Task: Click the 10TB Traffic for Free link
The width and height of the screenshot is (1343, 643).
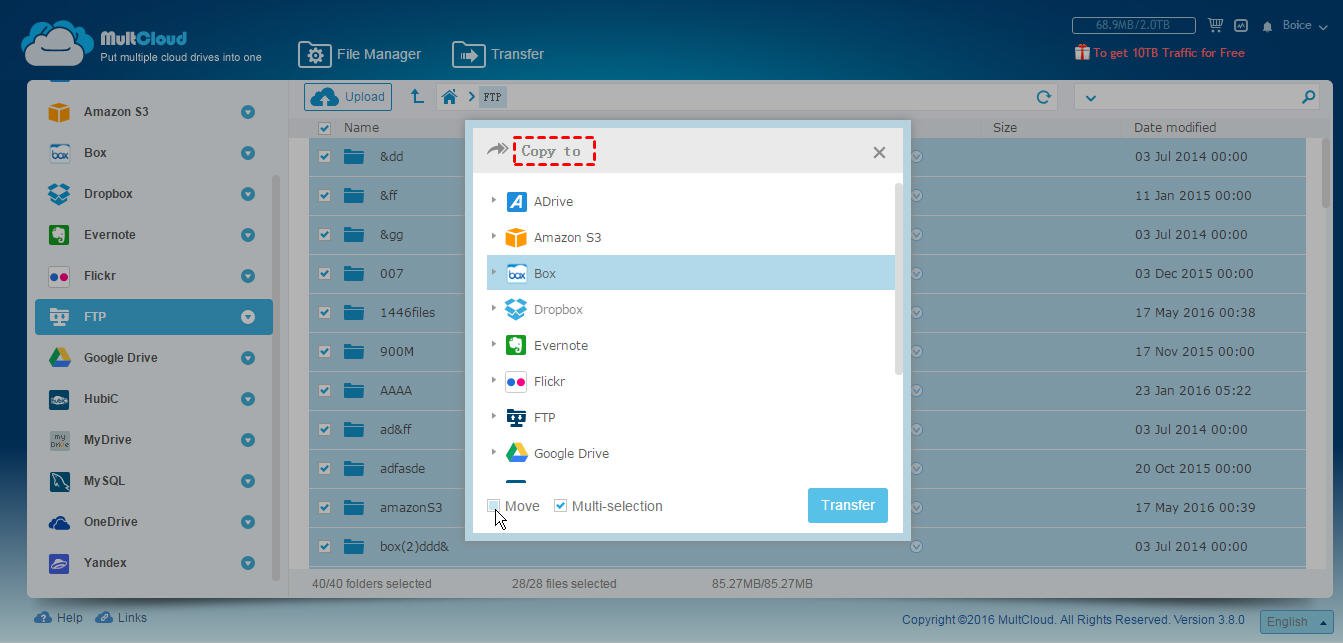Action: [1160, 52]
